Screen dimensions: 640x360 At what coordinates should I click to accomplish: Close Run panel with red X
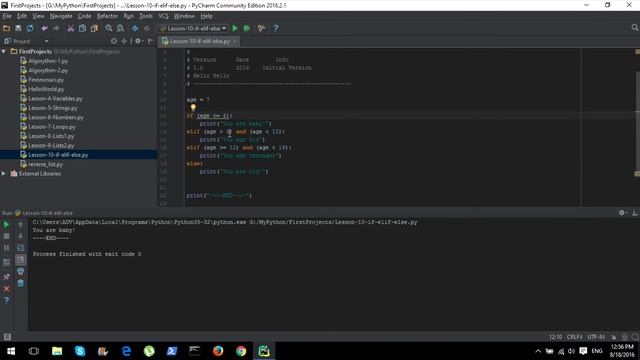pos(6,289)
